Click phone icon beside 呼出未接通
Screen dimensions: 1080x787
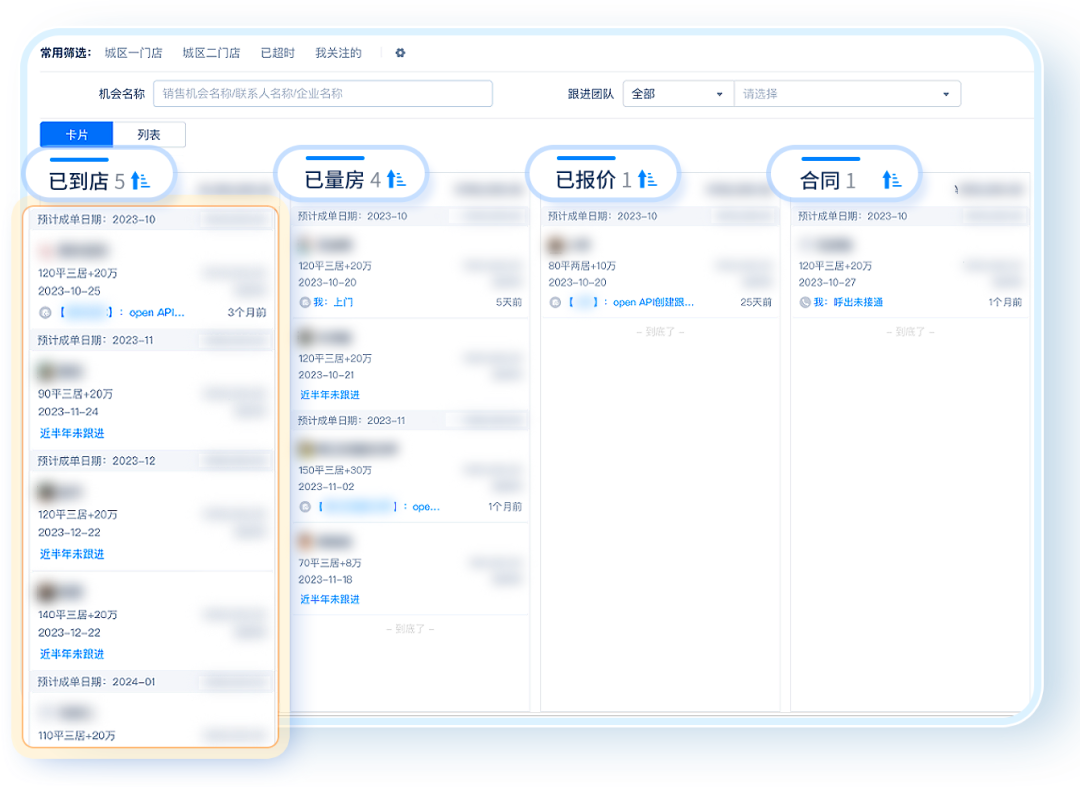805,302
